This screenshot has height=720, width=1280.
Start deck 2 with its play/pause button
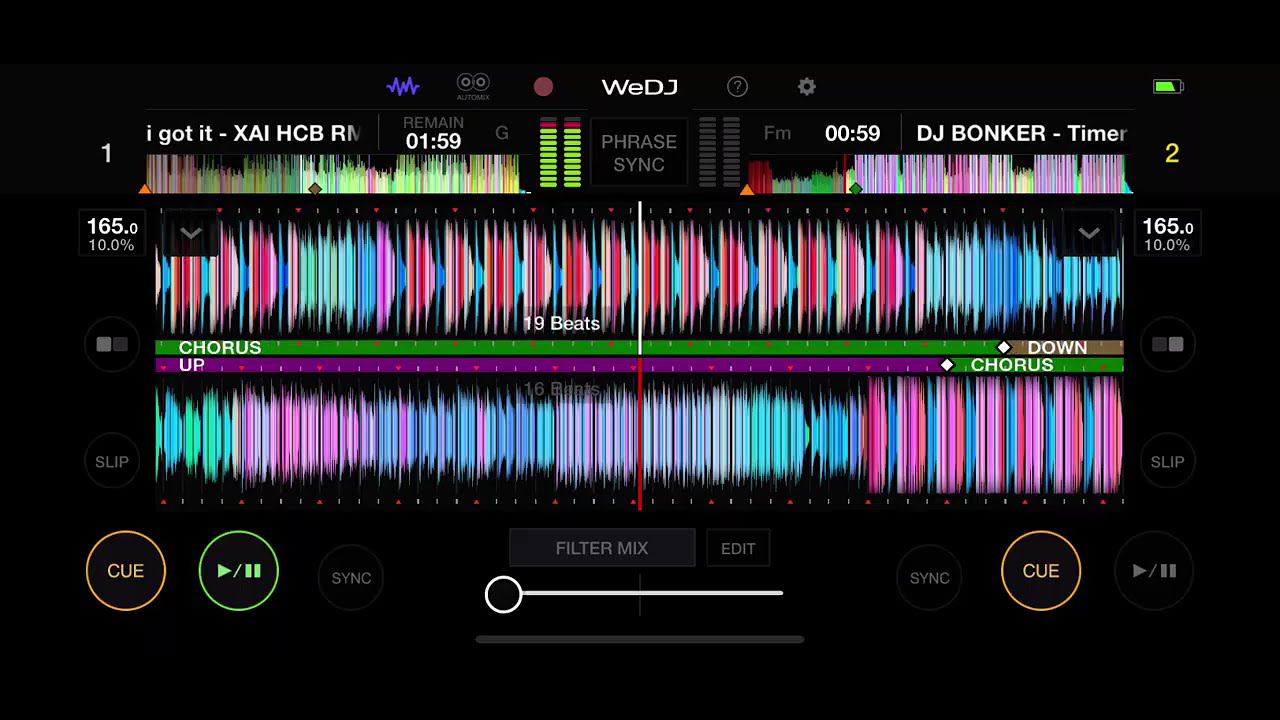point(1154,571)
